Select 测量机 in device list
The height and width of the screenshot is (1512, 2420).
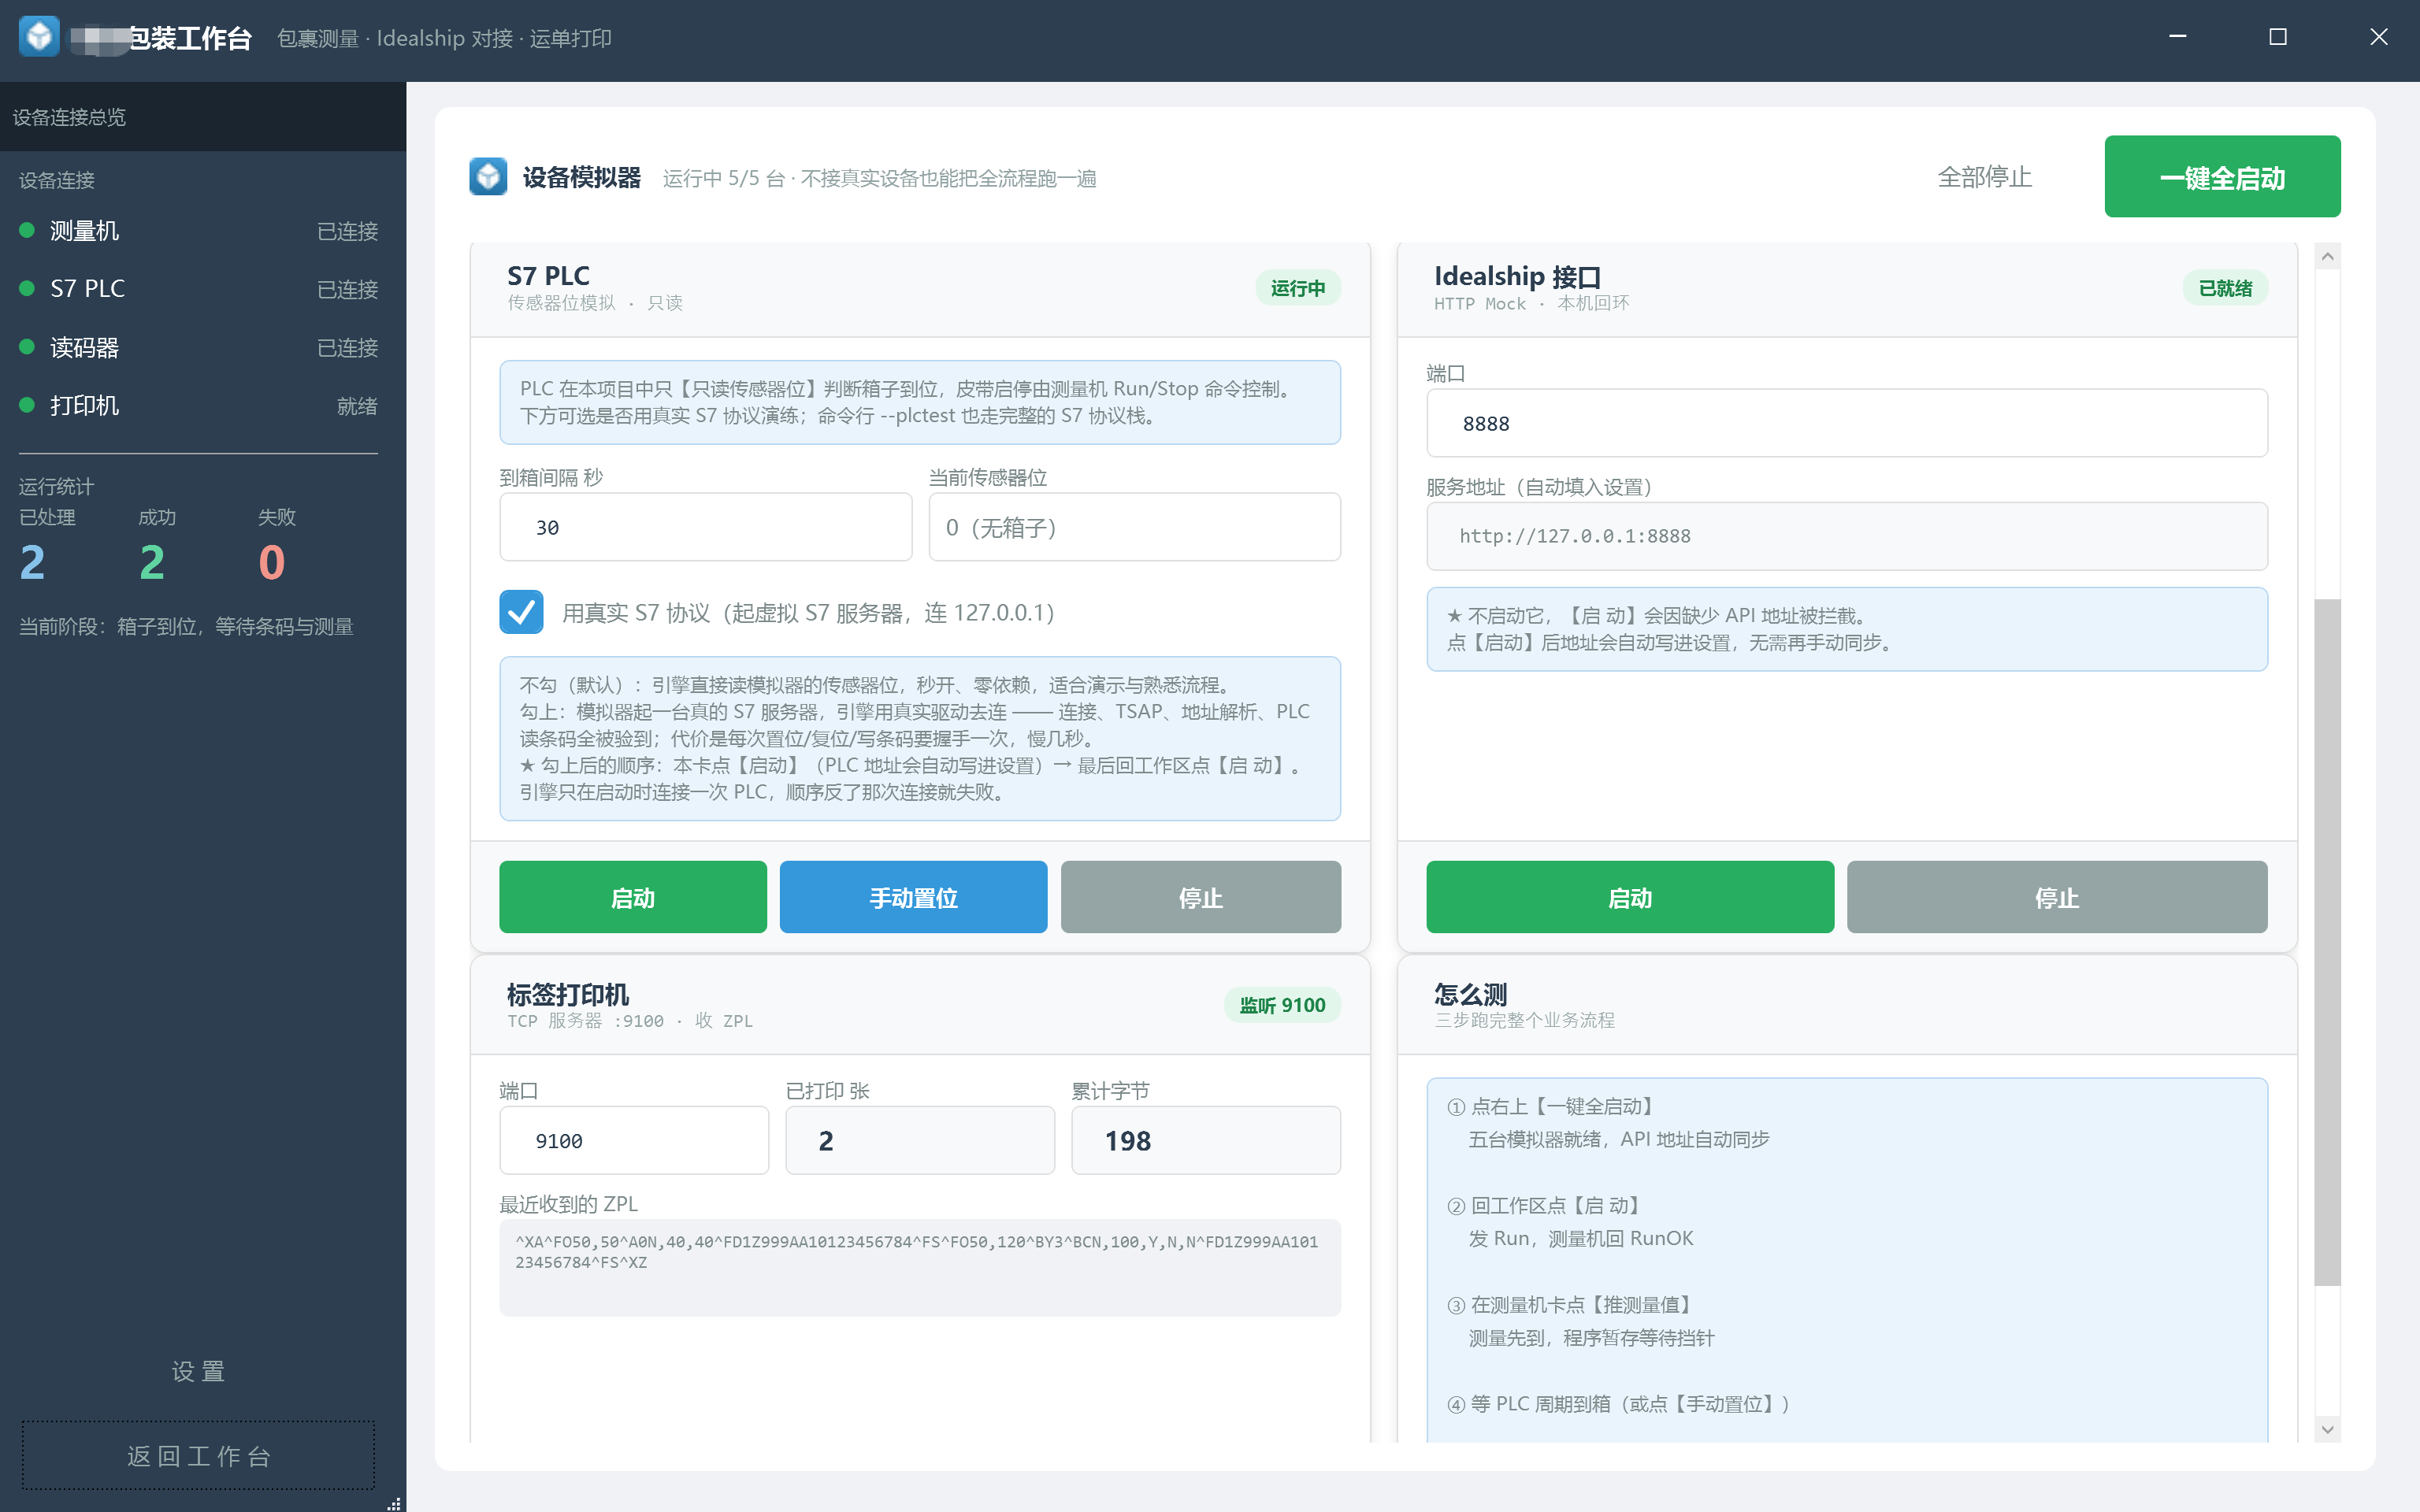199,231
